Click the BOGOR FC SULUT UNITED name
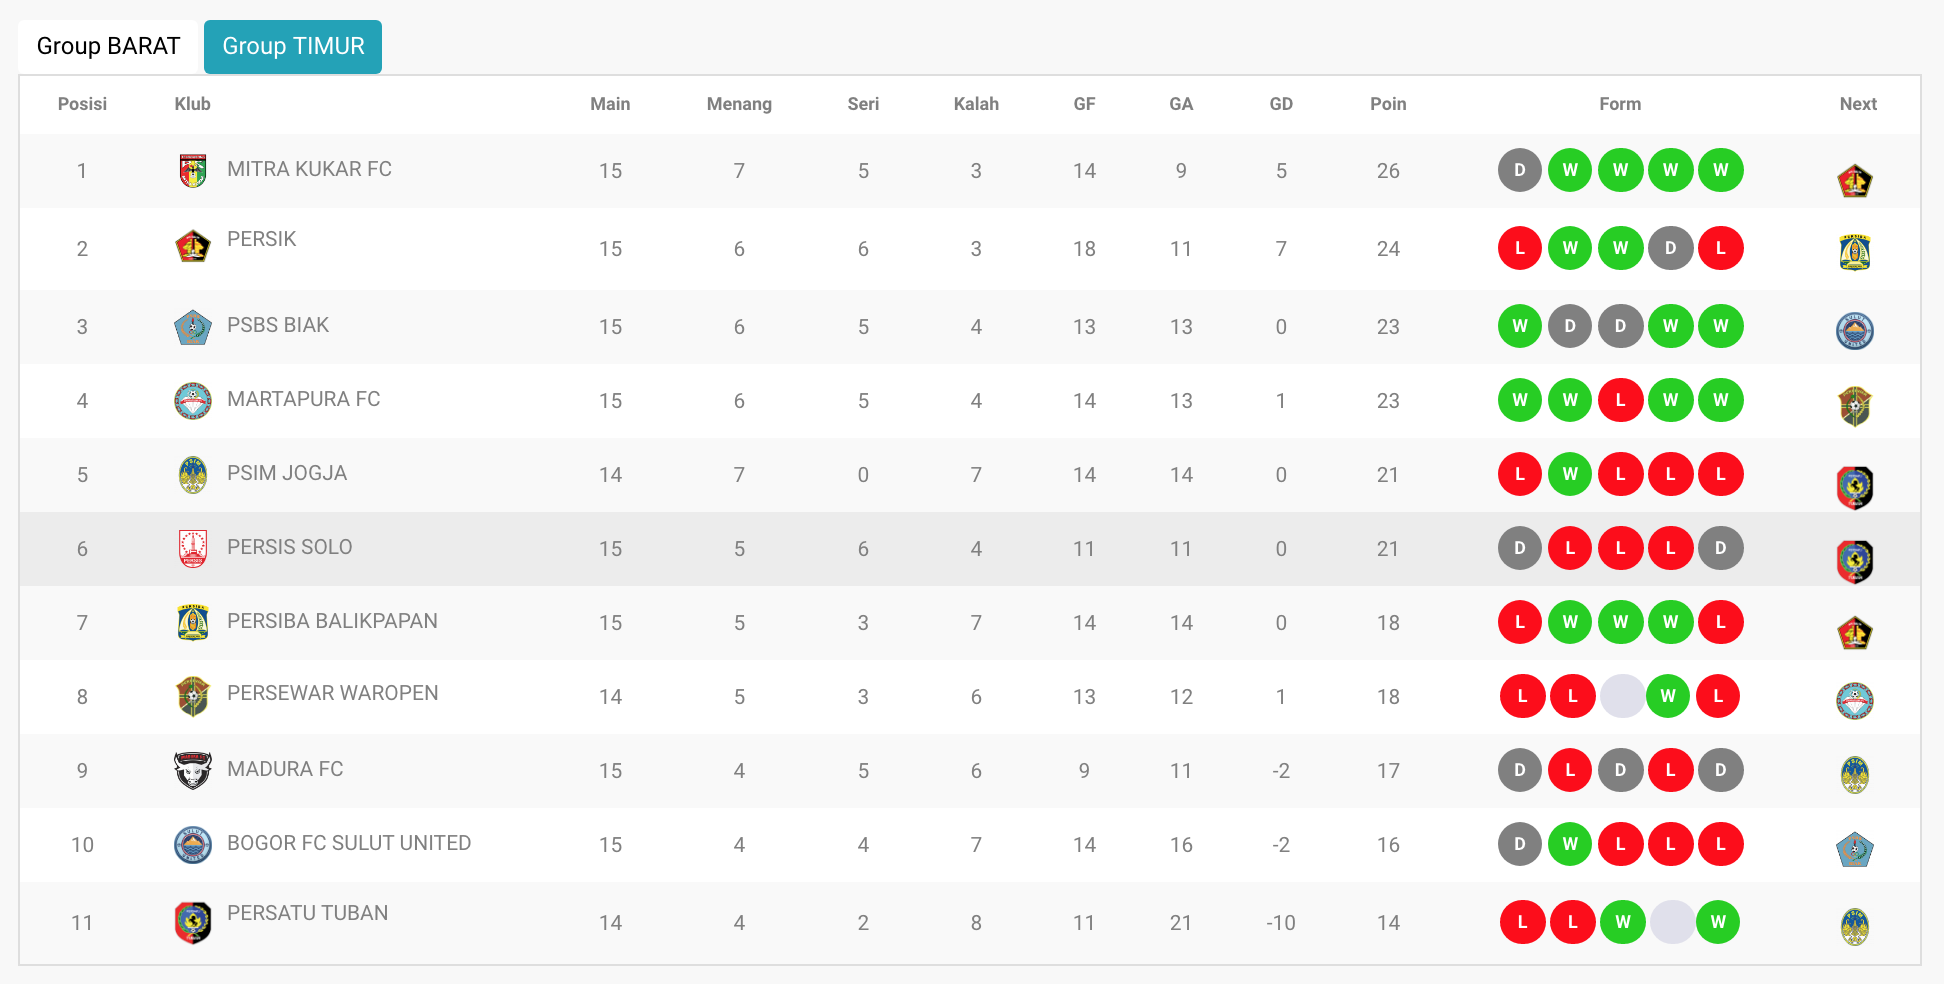The image size is (1944, 984). point(349,843)
